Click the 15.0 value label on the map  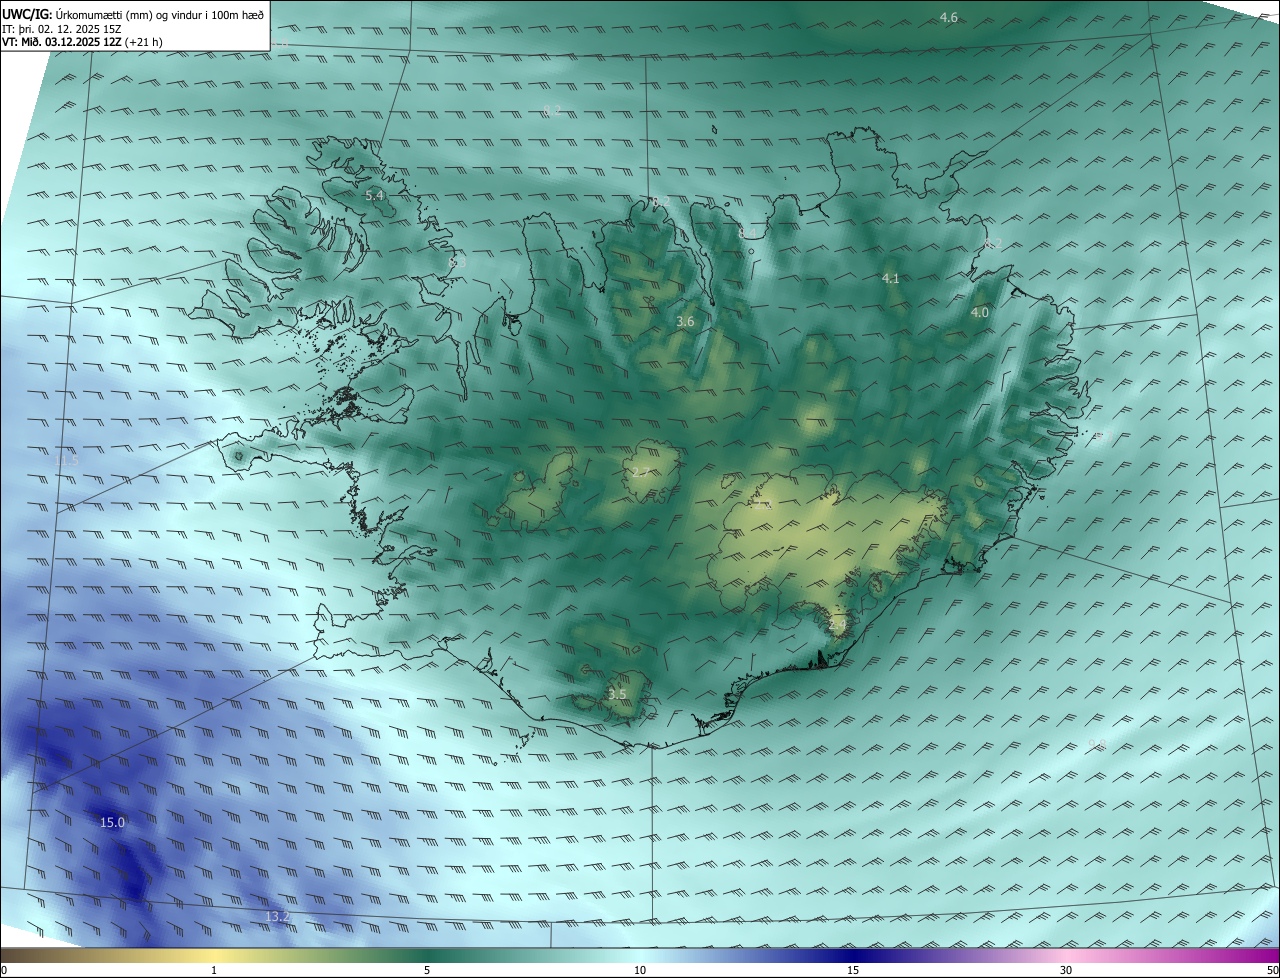click(x=112, y=823)
